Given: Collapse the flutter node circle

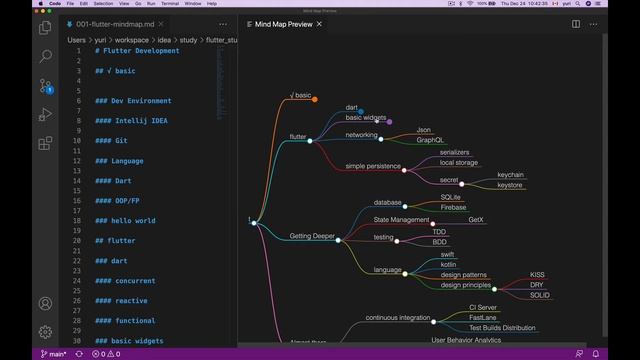Looking at the screenshot, I should tap(310, 141).
